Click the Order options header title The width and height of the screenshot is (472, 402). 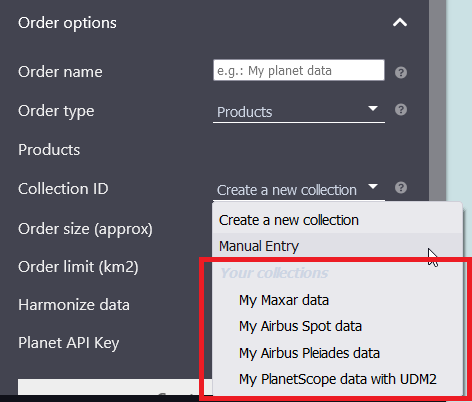point(67,23)
